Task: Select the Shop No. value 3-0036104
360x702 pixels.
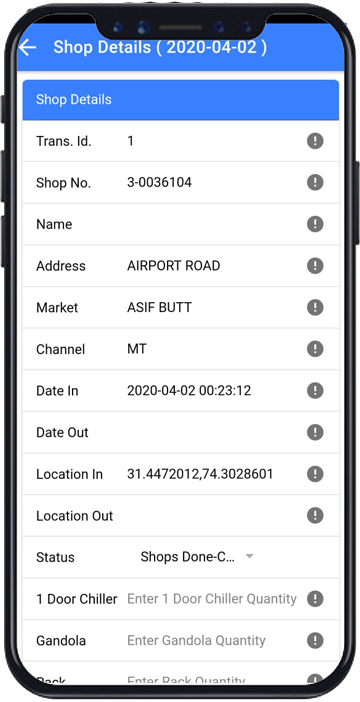Action: point(159,183)
